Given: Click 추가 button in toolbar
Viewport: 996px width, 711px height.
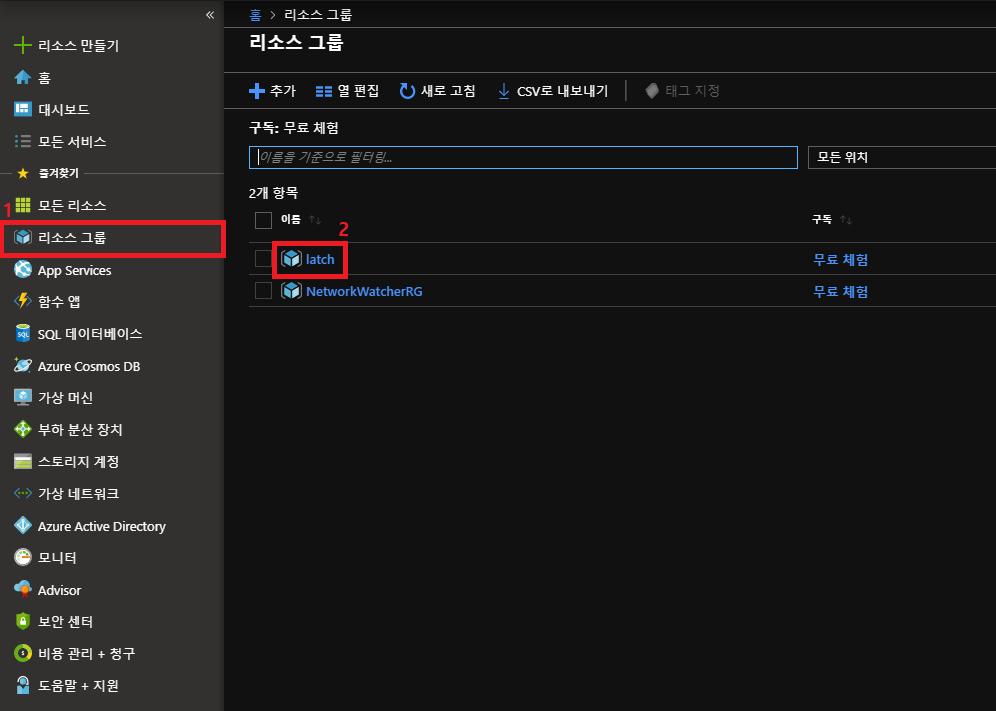Looking at the screenshot, I should pyautogui.click(x=273, y=91).
